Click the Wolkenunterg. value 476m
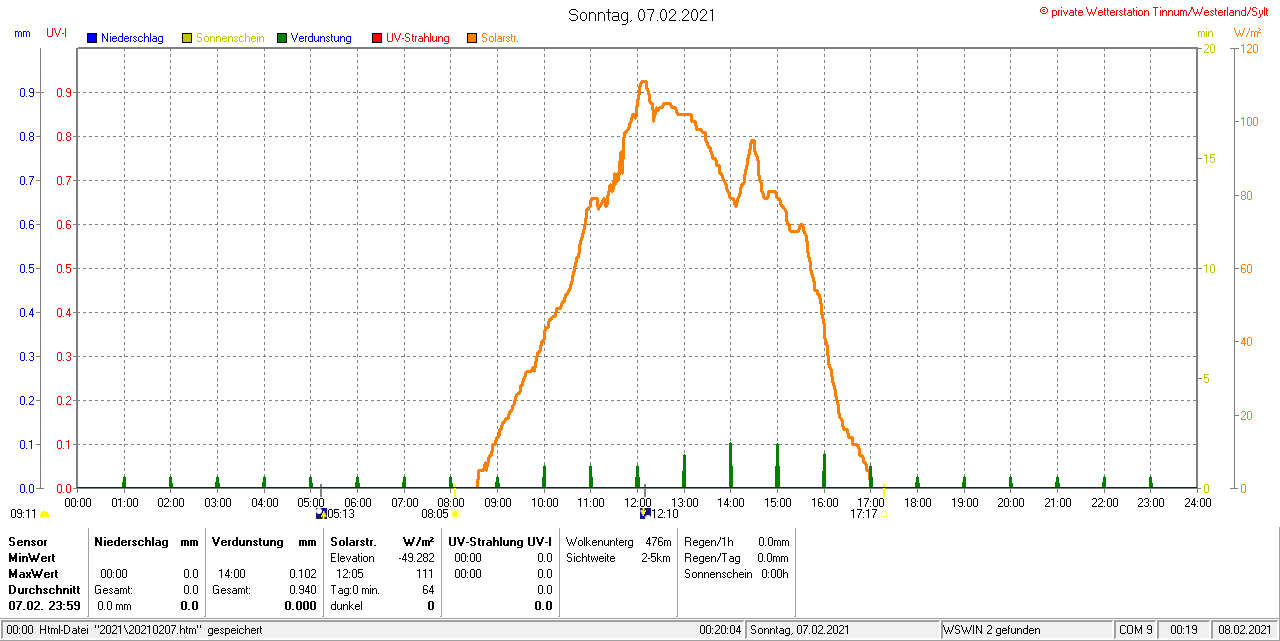Screen dimensions: 1280x641 tap(658, 541)
